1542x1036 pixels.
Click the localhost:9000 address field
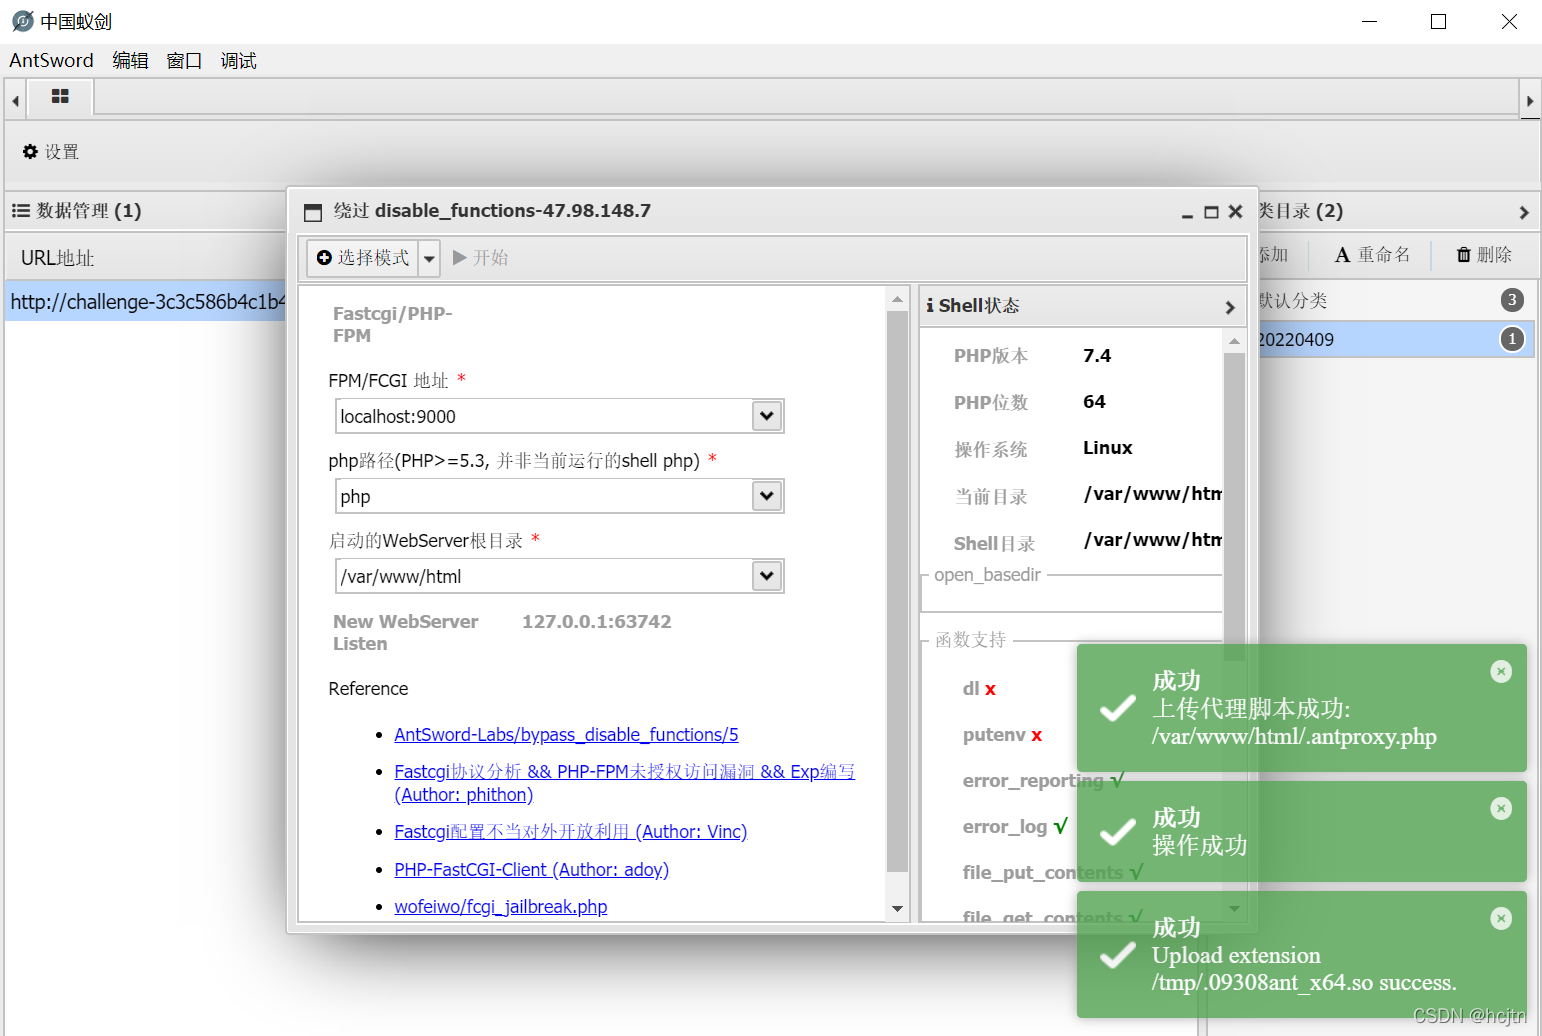point(544,416)
